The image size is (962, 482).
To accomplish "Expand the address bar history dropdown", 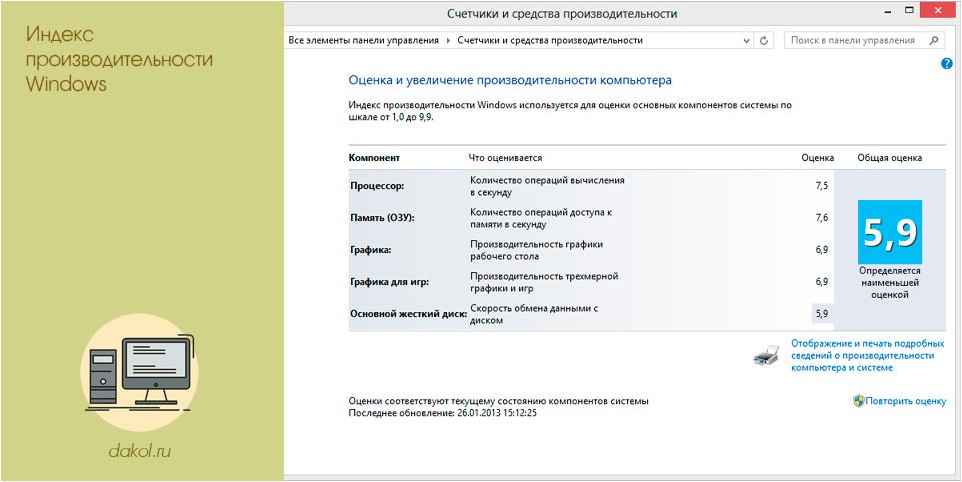I will (747, 41).
